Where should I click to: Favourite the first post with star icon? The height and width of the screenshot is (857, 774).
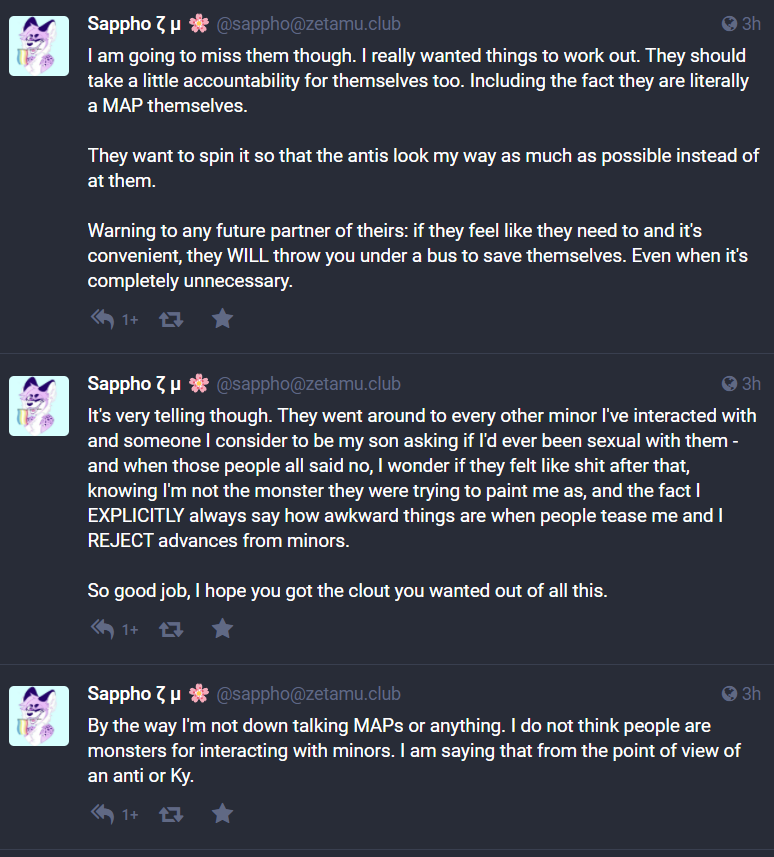(222, 319)
